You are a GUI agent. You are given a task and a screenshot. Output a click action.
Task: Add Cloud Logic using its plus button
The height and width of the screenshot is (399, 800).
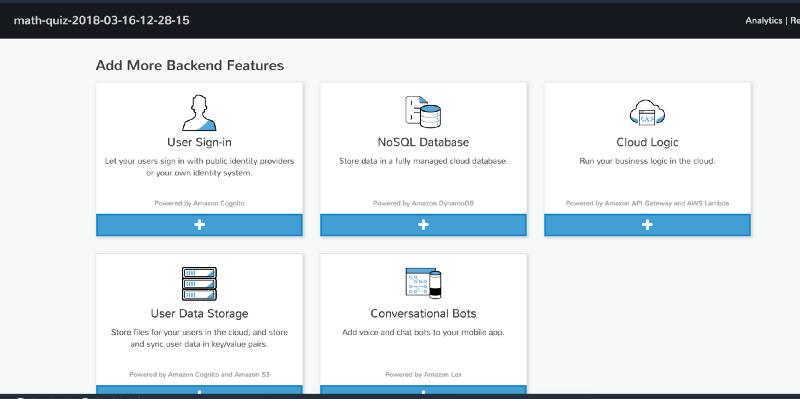click(x=647, y=225)
